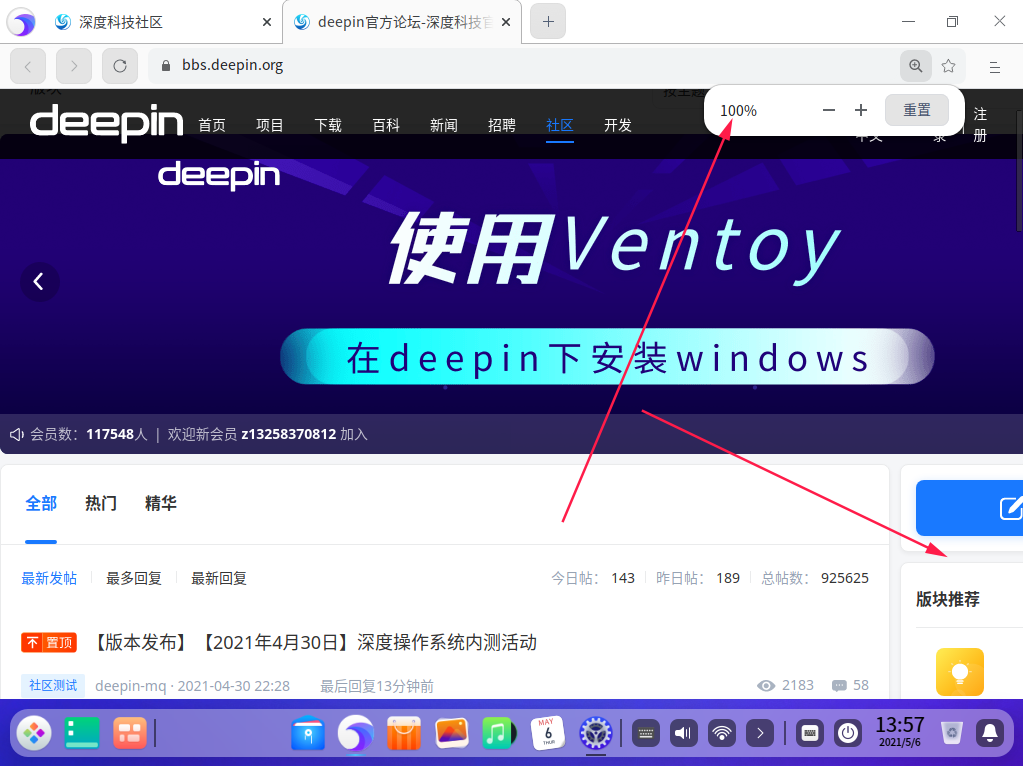Switch to the 精华 posts tab
Screen dimensions: 1023x766
coord(160,504)
